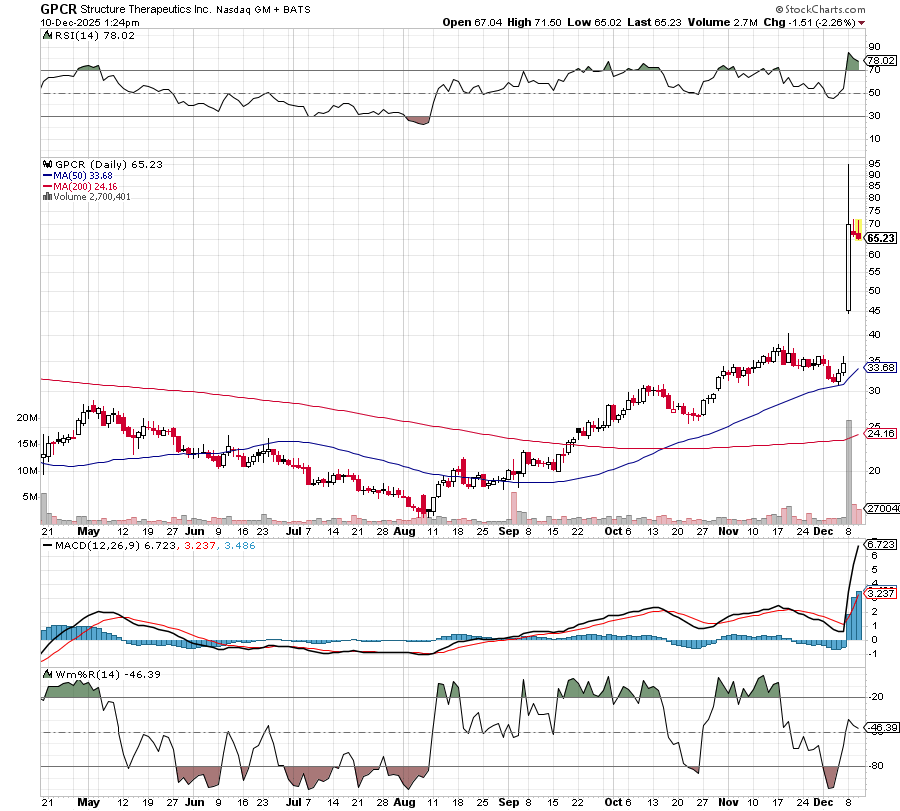900x811 pixels.
Task: Click the -46.39 Williams %R value tag
Action: point(880,728)
